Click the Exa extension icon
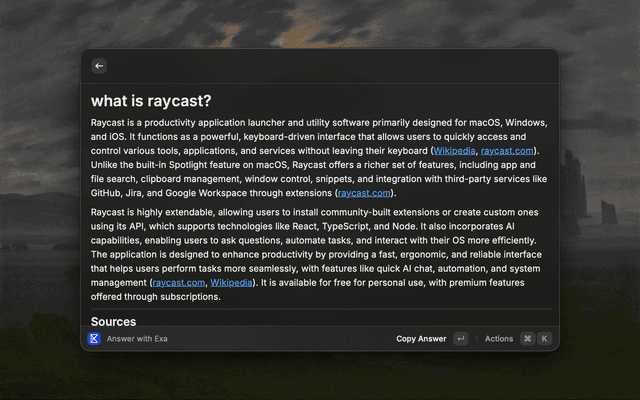This screenshot has width=640, height=400. click(94, 338)
